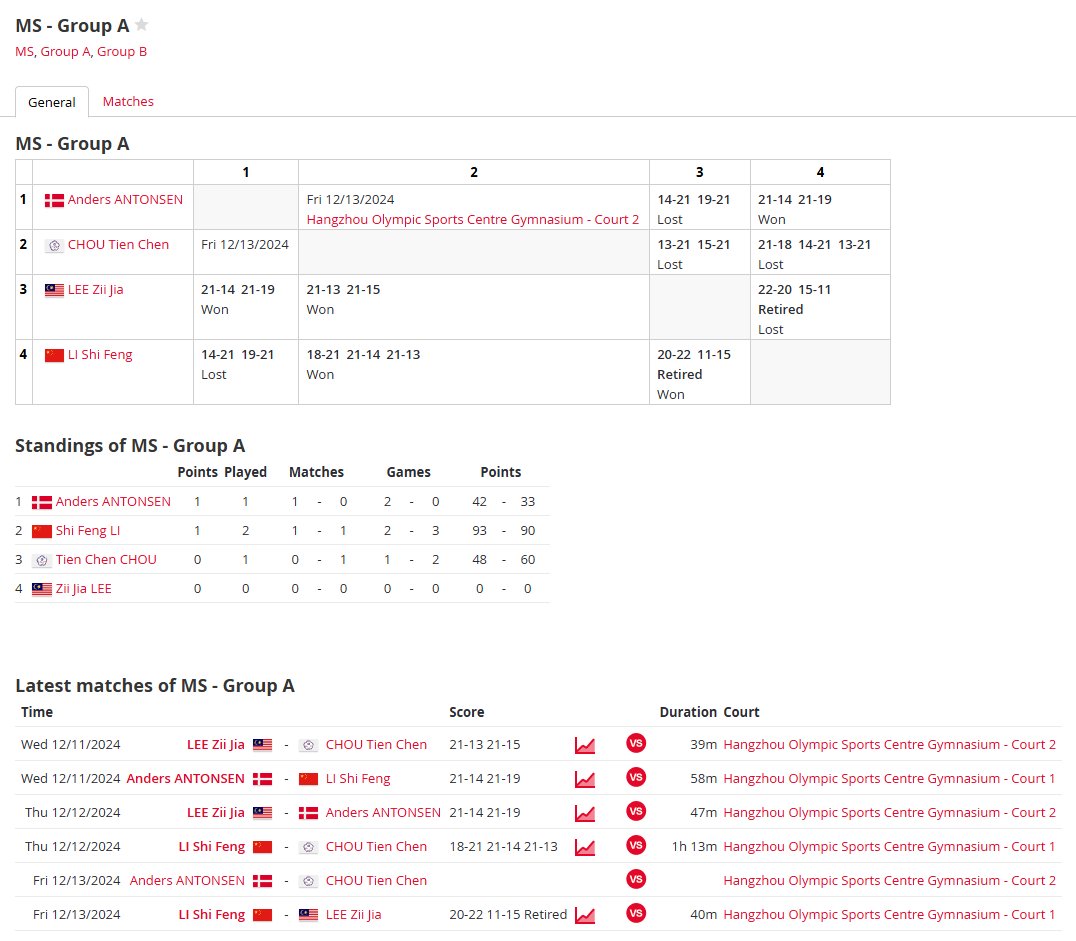Screen dimensions: 1076x941
Task: Open LEE Zii Jia in the 12/11 latest match
Action: [215, 745]
